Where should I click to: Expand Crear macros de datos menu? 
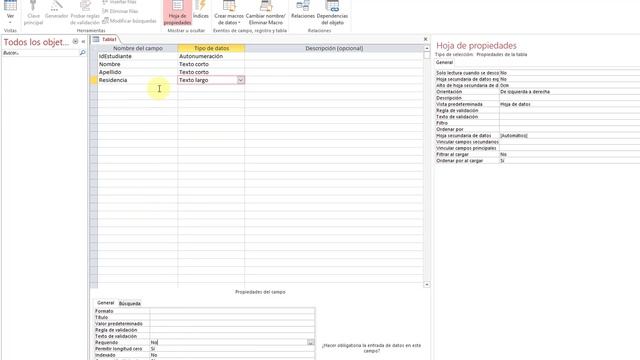[229, 13]
